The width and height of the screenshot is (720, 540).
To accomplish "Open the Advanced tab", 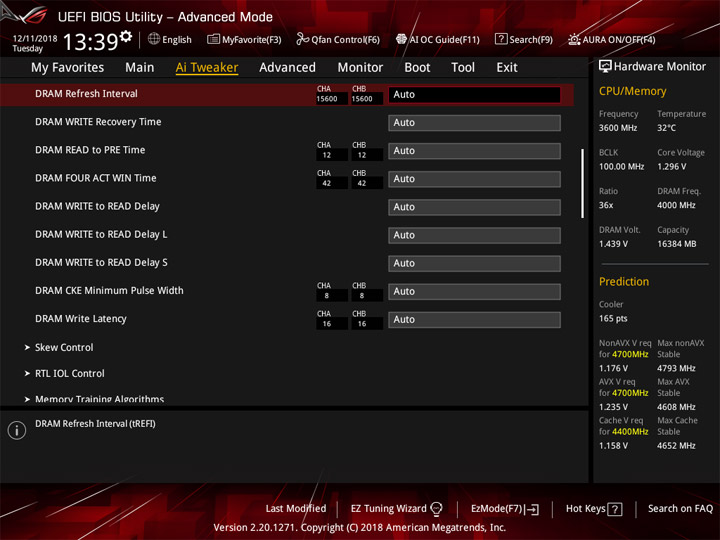I will (x=287, y=68).
